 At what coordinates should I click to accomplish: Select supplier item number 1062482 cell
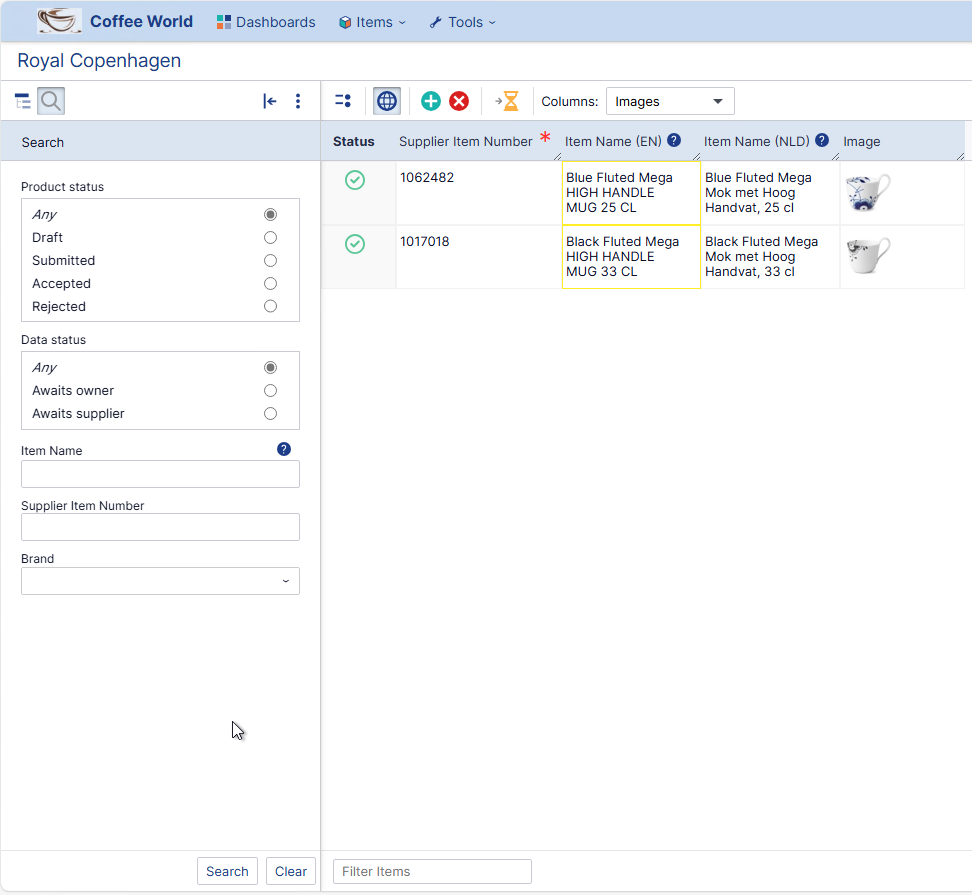click(479, 193)
